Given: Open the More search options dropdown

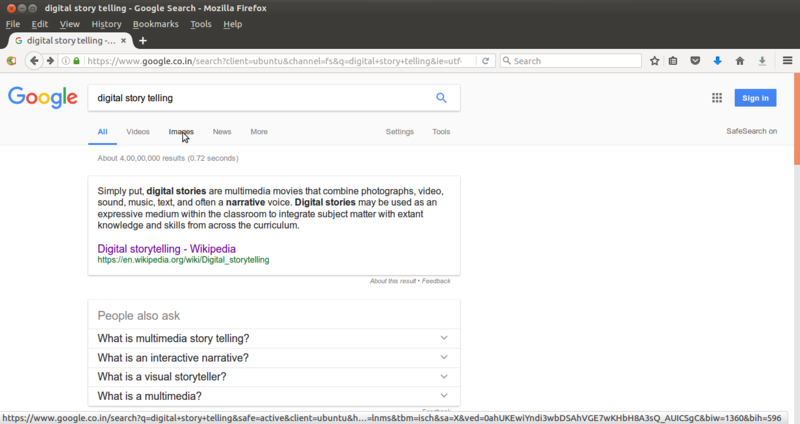Looking at the screenshot, I should 259,132.
